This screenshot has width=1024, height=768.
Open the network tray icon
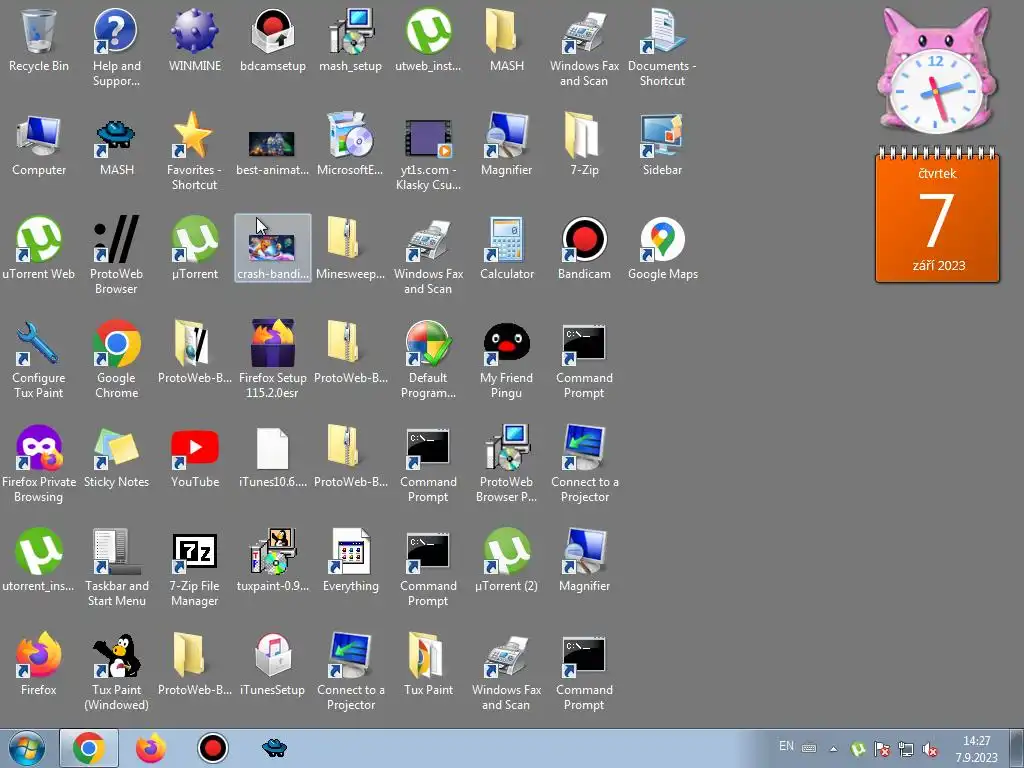coord(906,749)
